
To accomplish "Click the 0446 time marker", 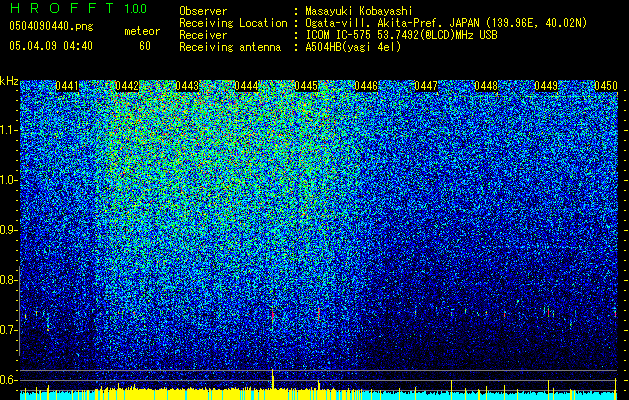I will click(366, 86).
